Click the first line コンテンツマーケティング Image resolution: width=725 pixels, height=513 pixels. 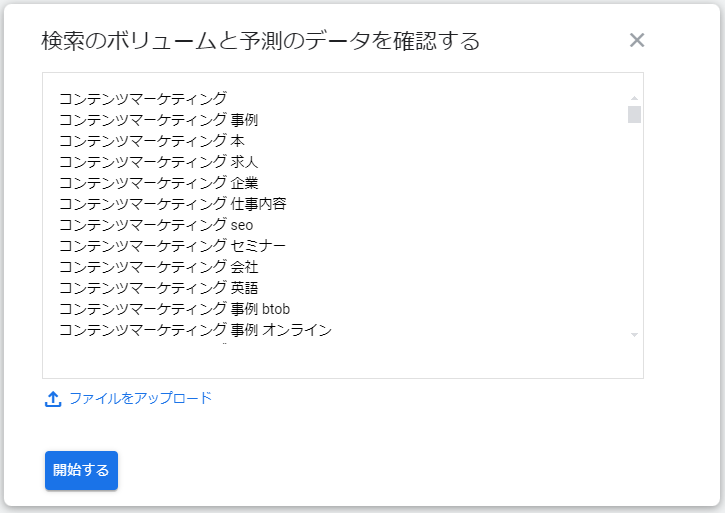click(143, 98)
